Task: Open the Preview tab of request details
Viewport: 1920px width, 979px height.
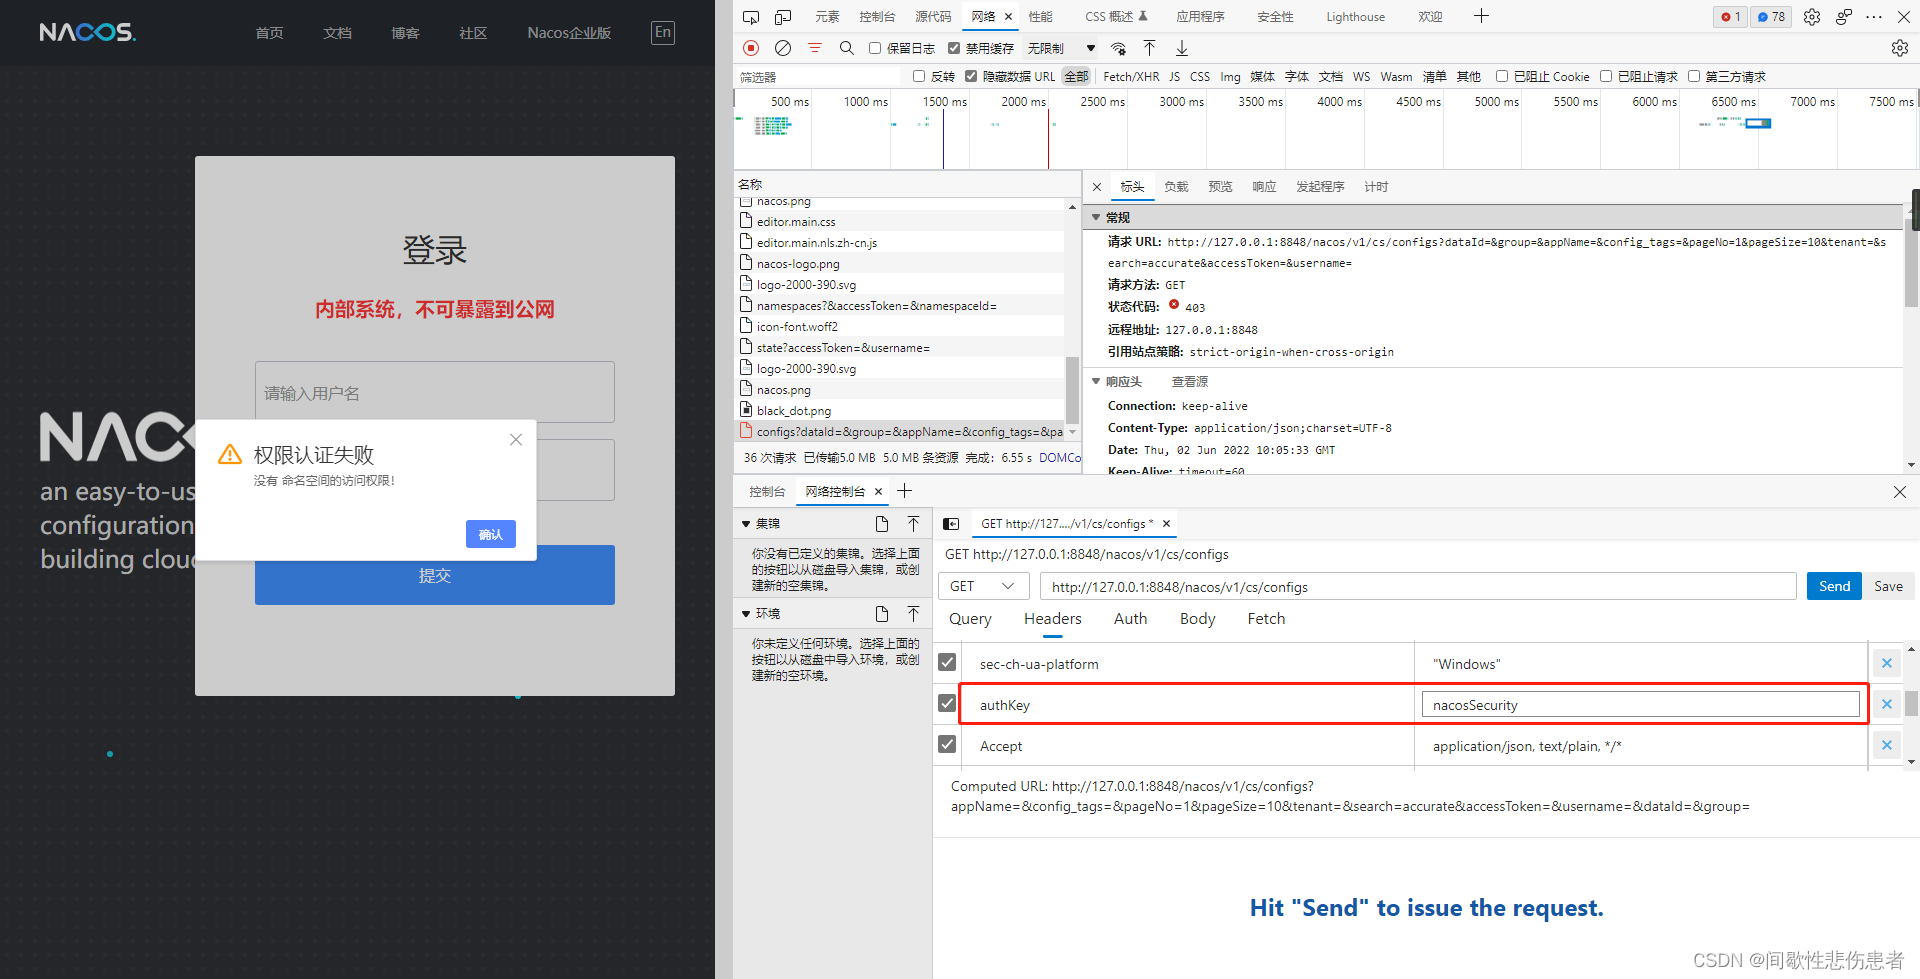Action: pyautogui.click(x=1220, y=187)
